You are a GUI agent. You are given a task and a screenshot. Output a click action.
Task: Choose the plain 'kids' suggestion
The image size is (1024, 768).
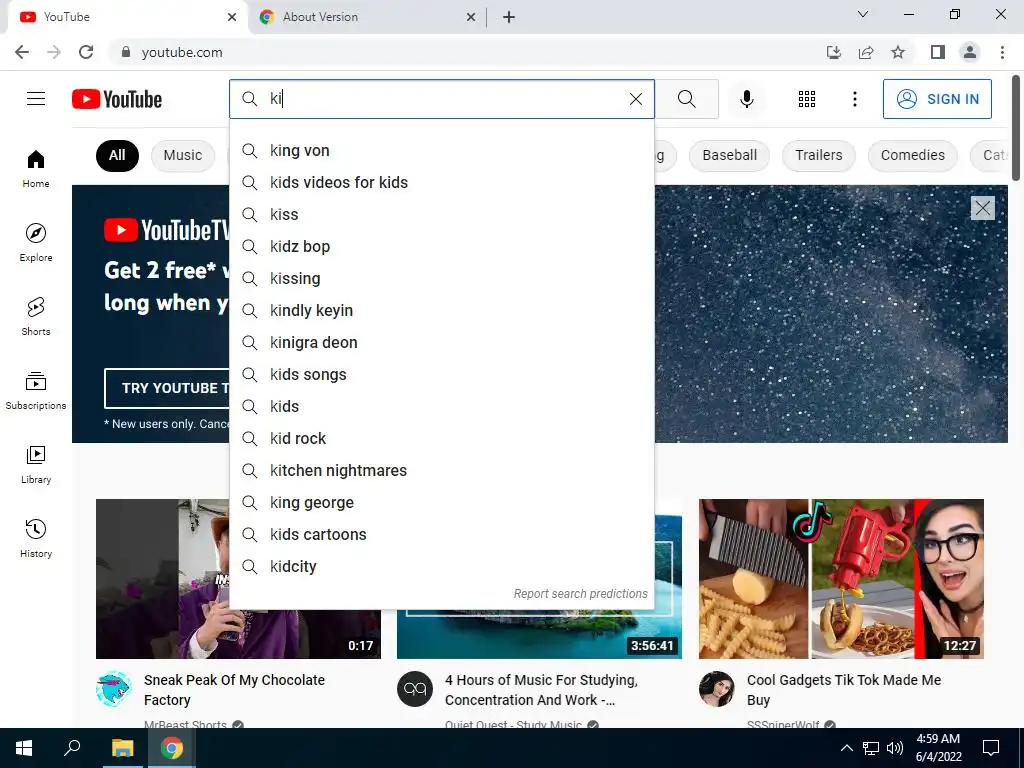pos(442,406)
